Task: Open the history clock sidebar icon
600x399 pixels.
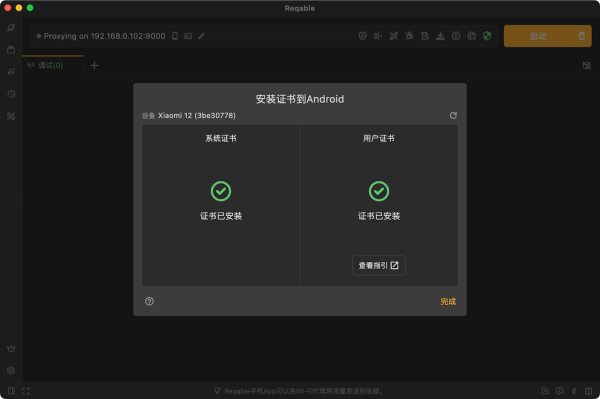Action: coord(11,94)
